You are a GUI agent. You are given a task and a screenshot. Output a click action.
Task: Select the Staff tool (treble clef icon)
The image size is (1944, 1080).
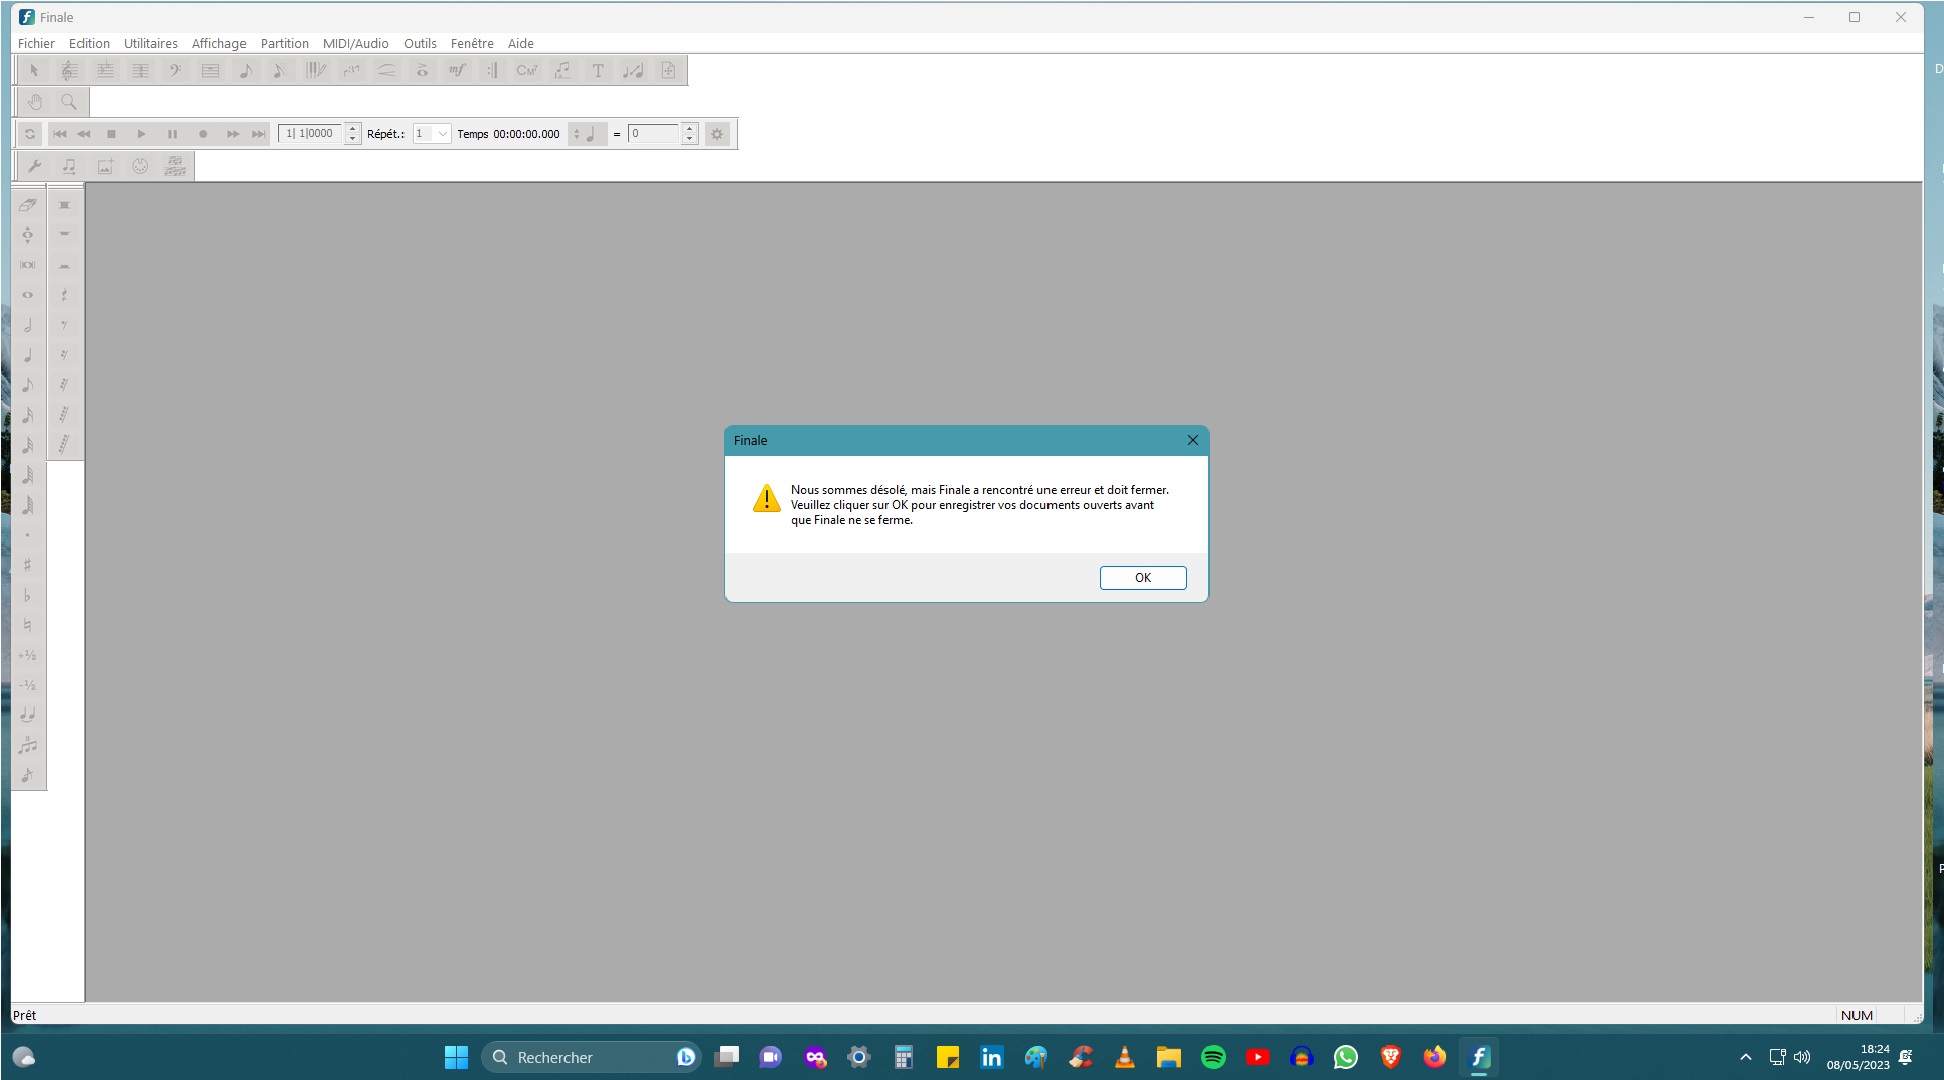tap(69, 71)
